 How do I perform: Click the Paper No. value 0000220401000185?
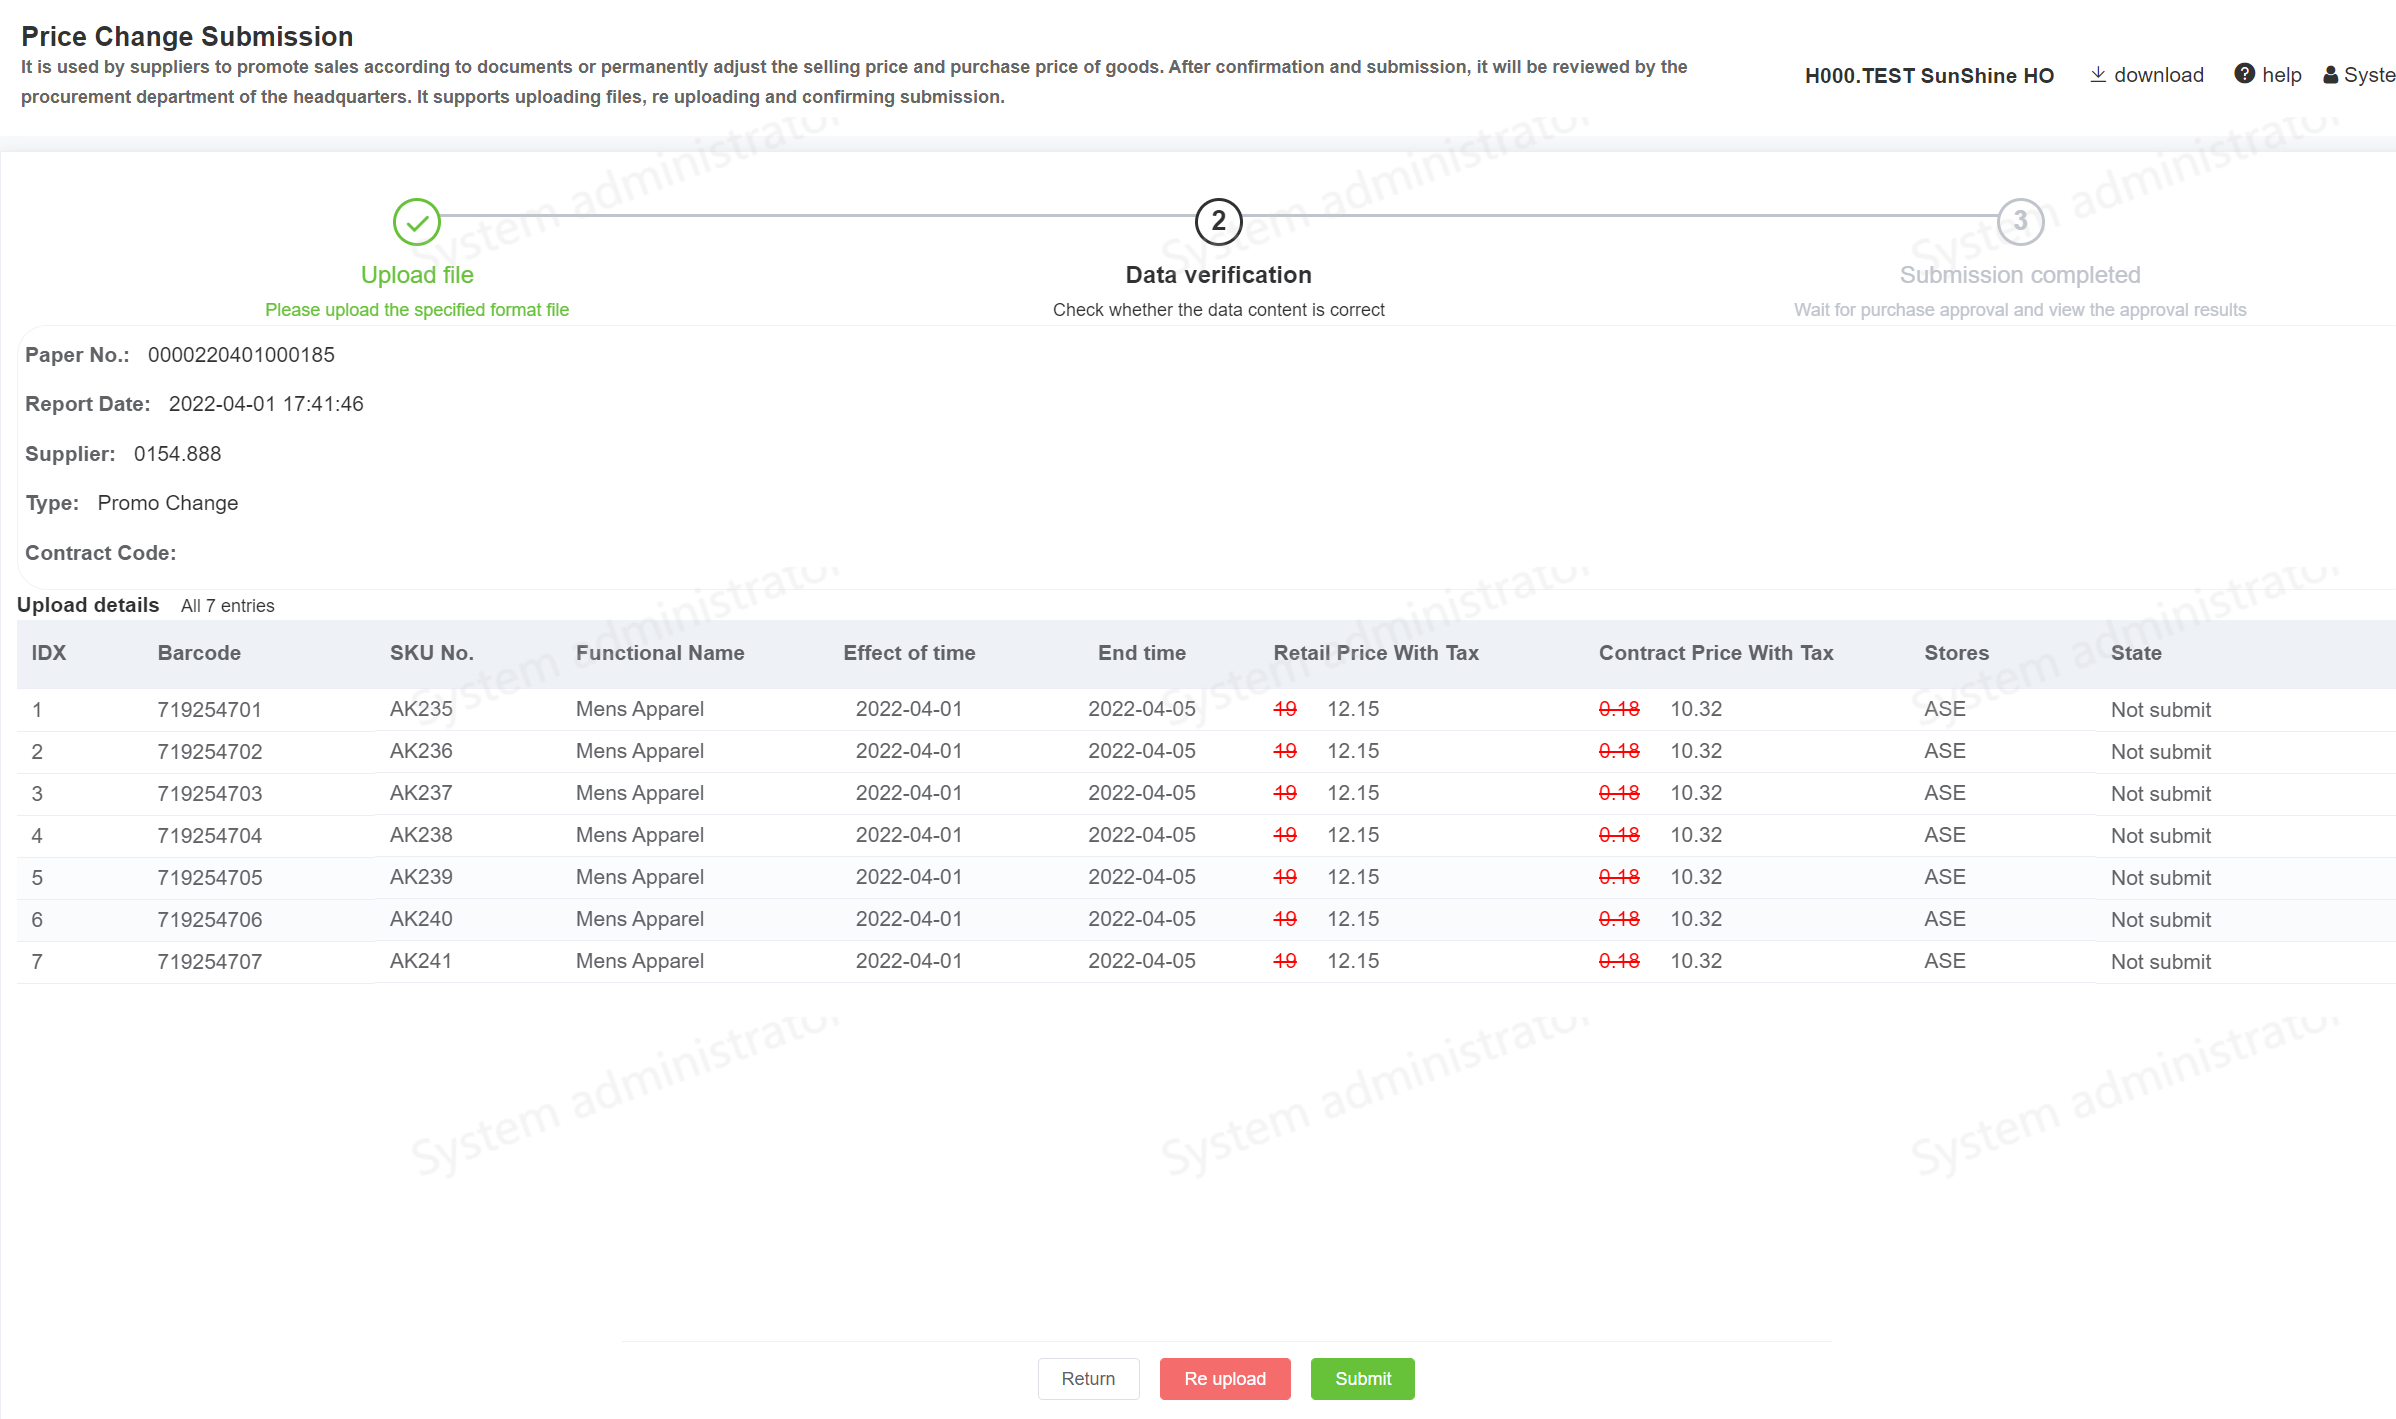click(x=241, y=355)
